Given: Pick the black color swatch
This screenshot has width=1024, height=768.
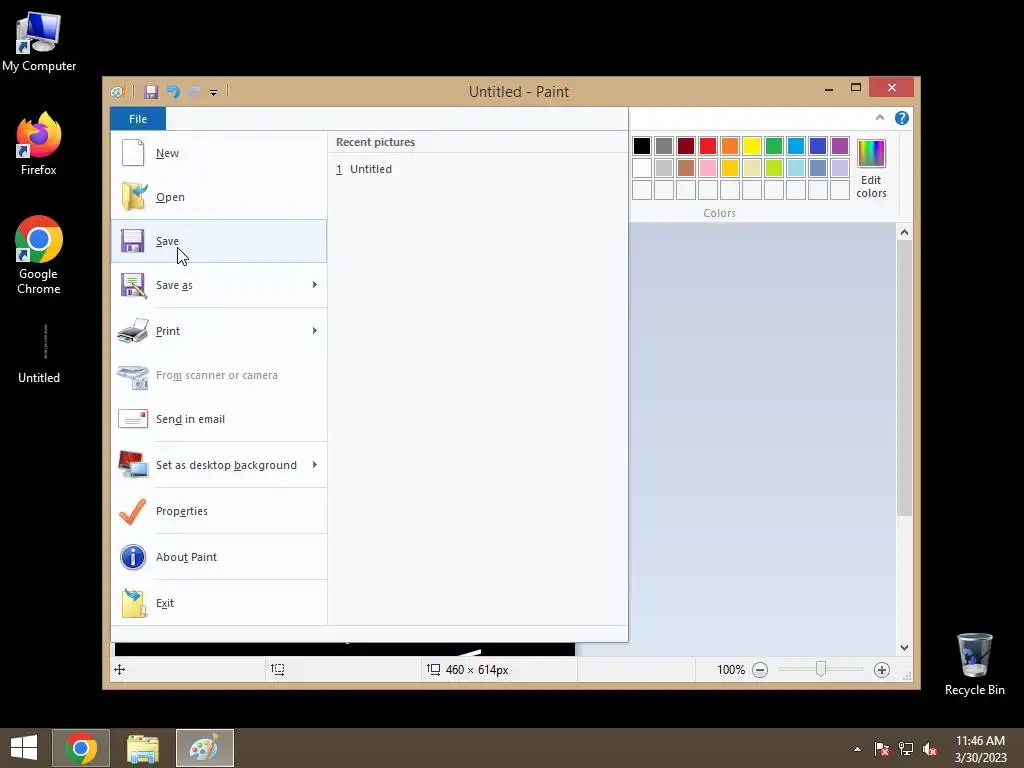Looking at the screenshot, I should click(642, 146).
